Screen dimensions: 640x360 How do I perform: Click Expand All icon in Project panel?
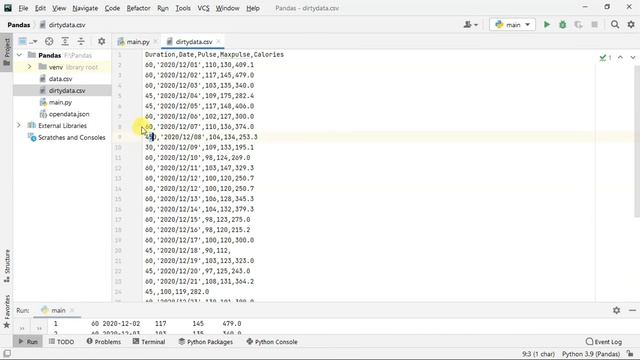[x=65, y=41]
